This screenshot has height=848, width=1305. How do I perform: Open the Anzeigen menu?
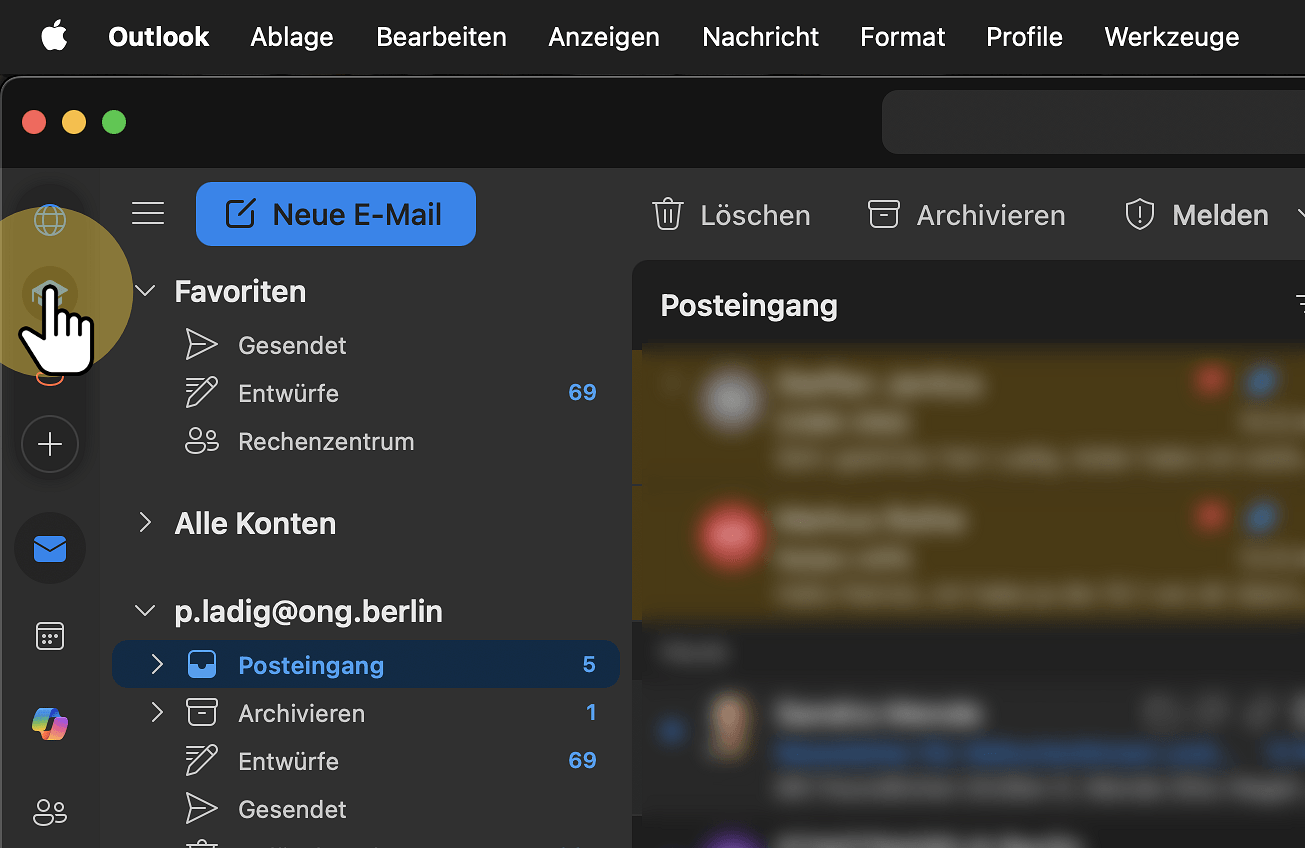tap(604, 37)
